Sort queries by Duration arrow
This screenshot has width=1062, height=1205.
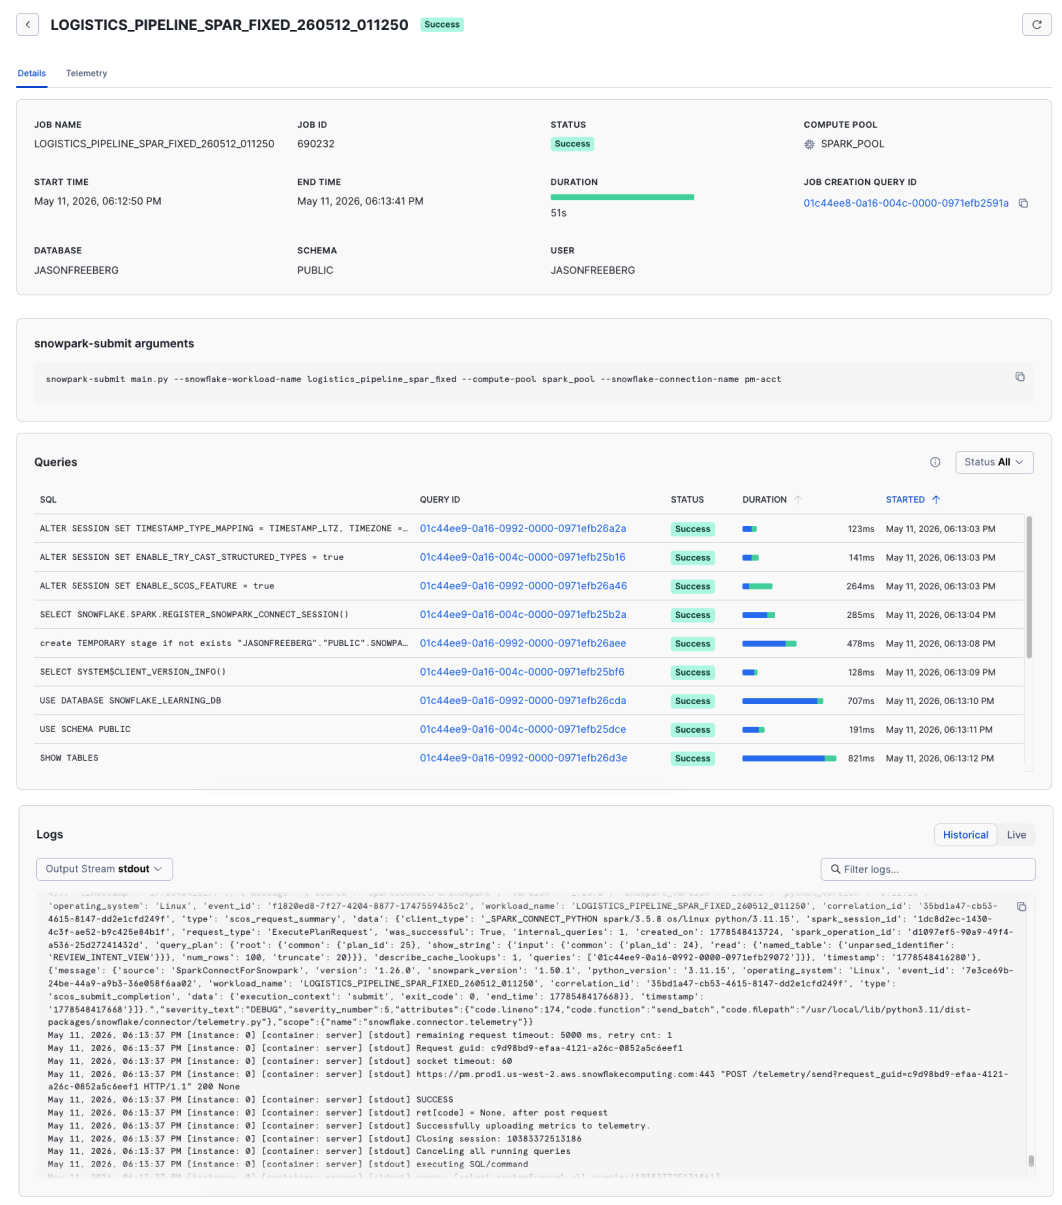[797, 499]
